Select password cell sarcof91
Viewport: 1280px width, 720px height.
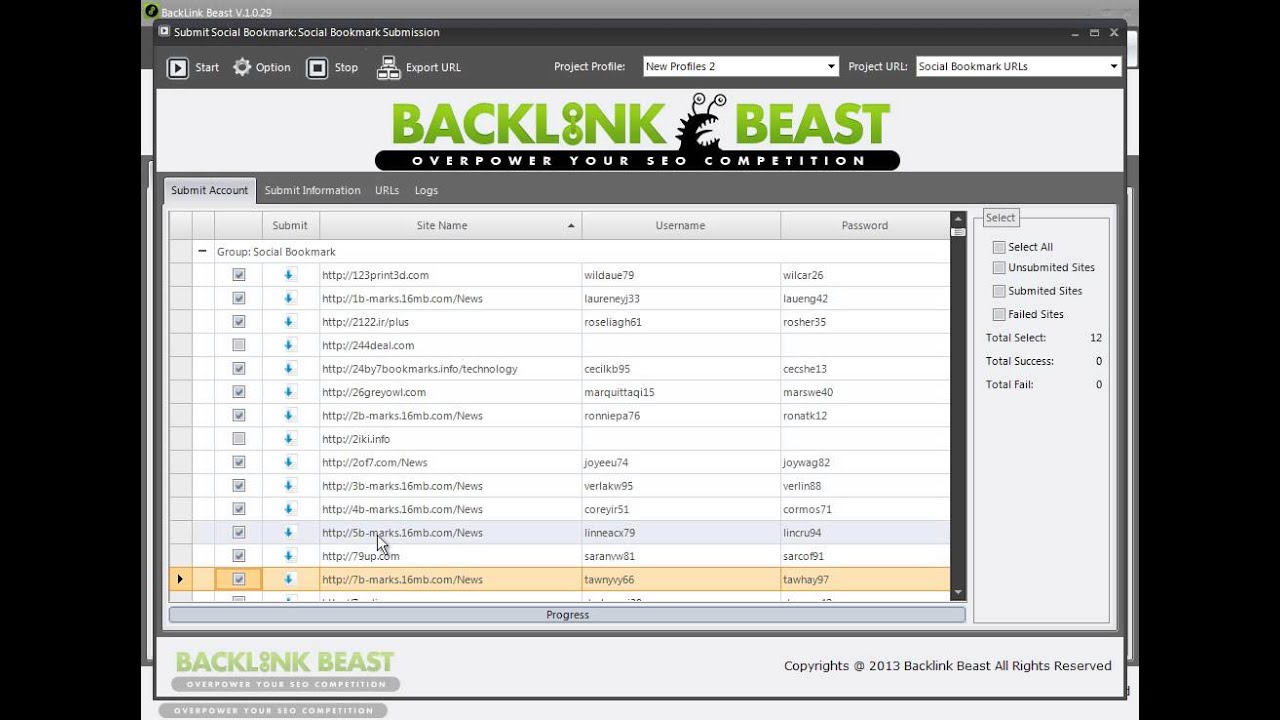click(865, 556)
